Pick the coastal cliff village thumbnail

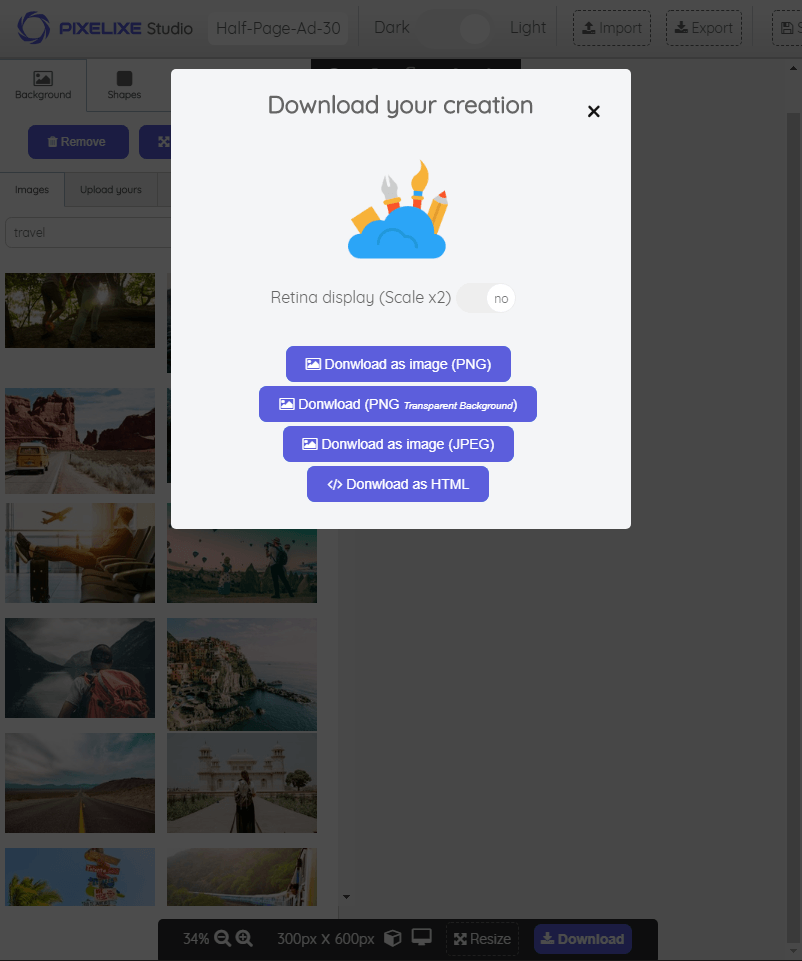[x=242, y=674]
